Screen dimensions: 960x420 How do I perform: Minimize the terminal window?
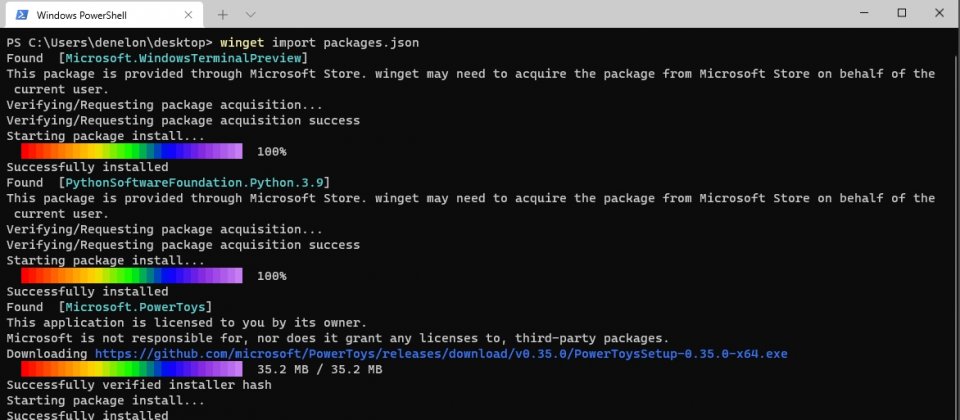(x=864, y=13)
